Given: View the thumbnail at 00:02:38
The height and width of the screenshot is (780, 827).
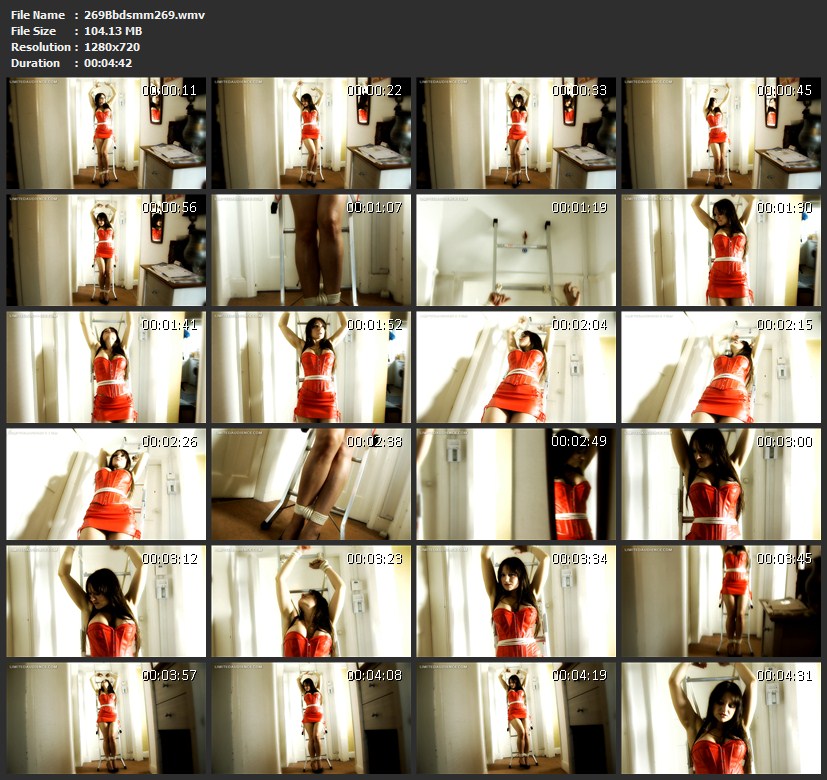Looking at the screenshot, I should [x=311, y=484].
